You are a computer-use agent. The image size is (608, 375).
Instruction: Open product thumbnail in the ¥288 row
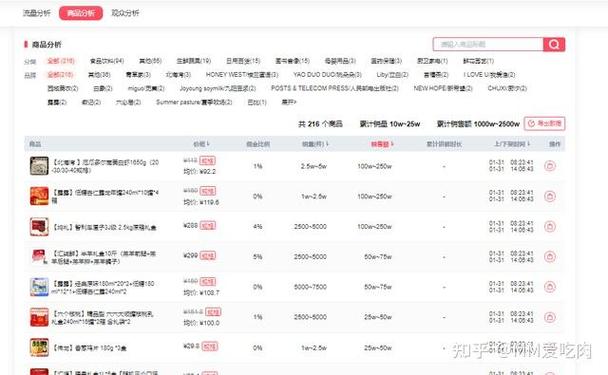point(39,226)
